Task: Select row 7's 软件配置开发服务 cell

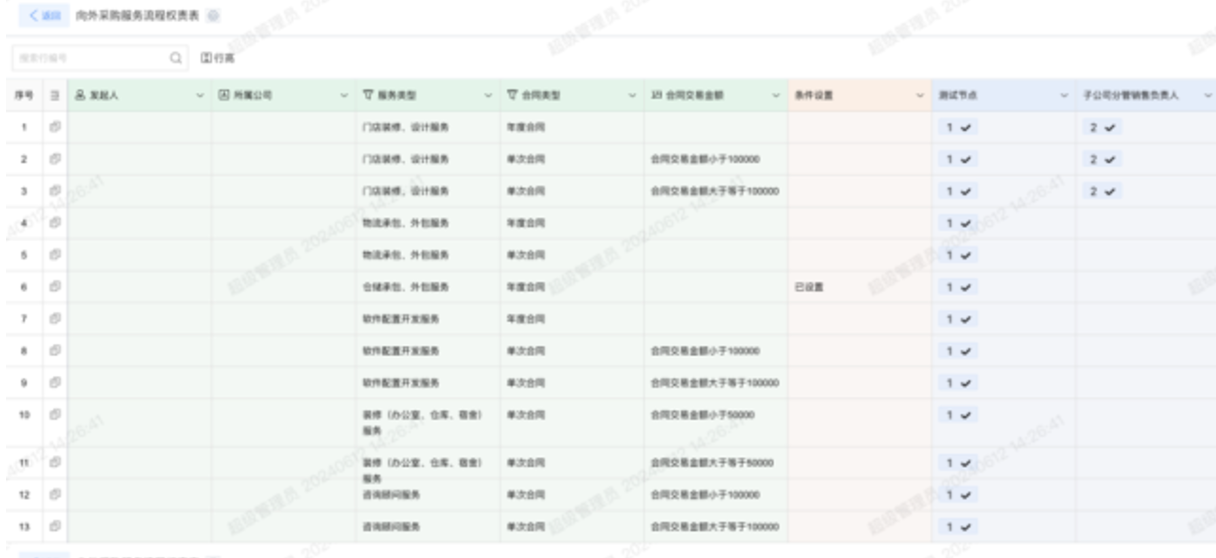Action: (x=428, y=319)
